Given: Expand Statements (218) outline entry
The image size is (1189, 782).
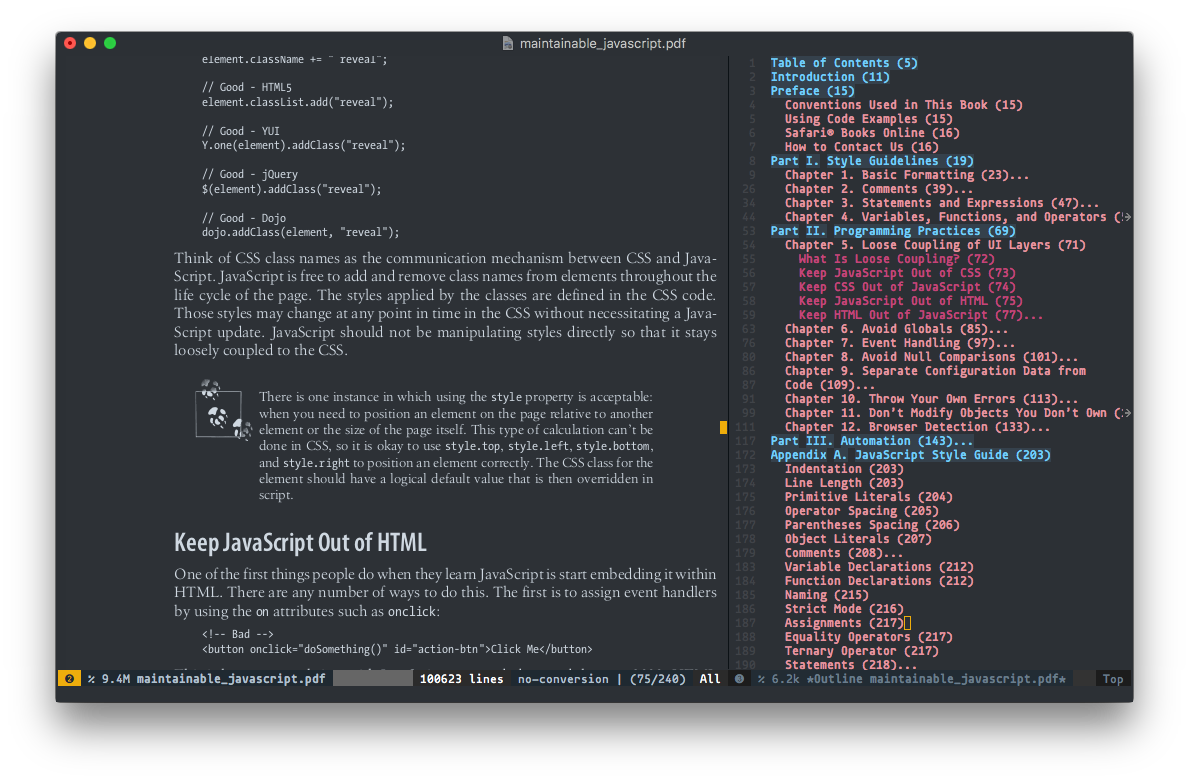Looking at the screenshot, I should (851, 666).
